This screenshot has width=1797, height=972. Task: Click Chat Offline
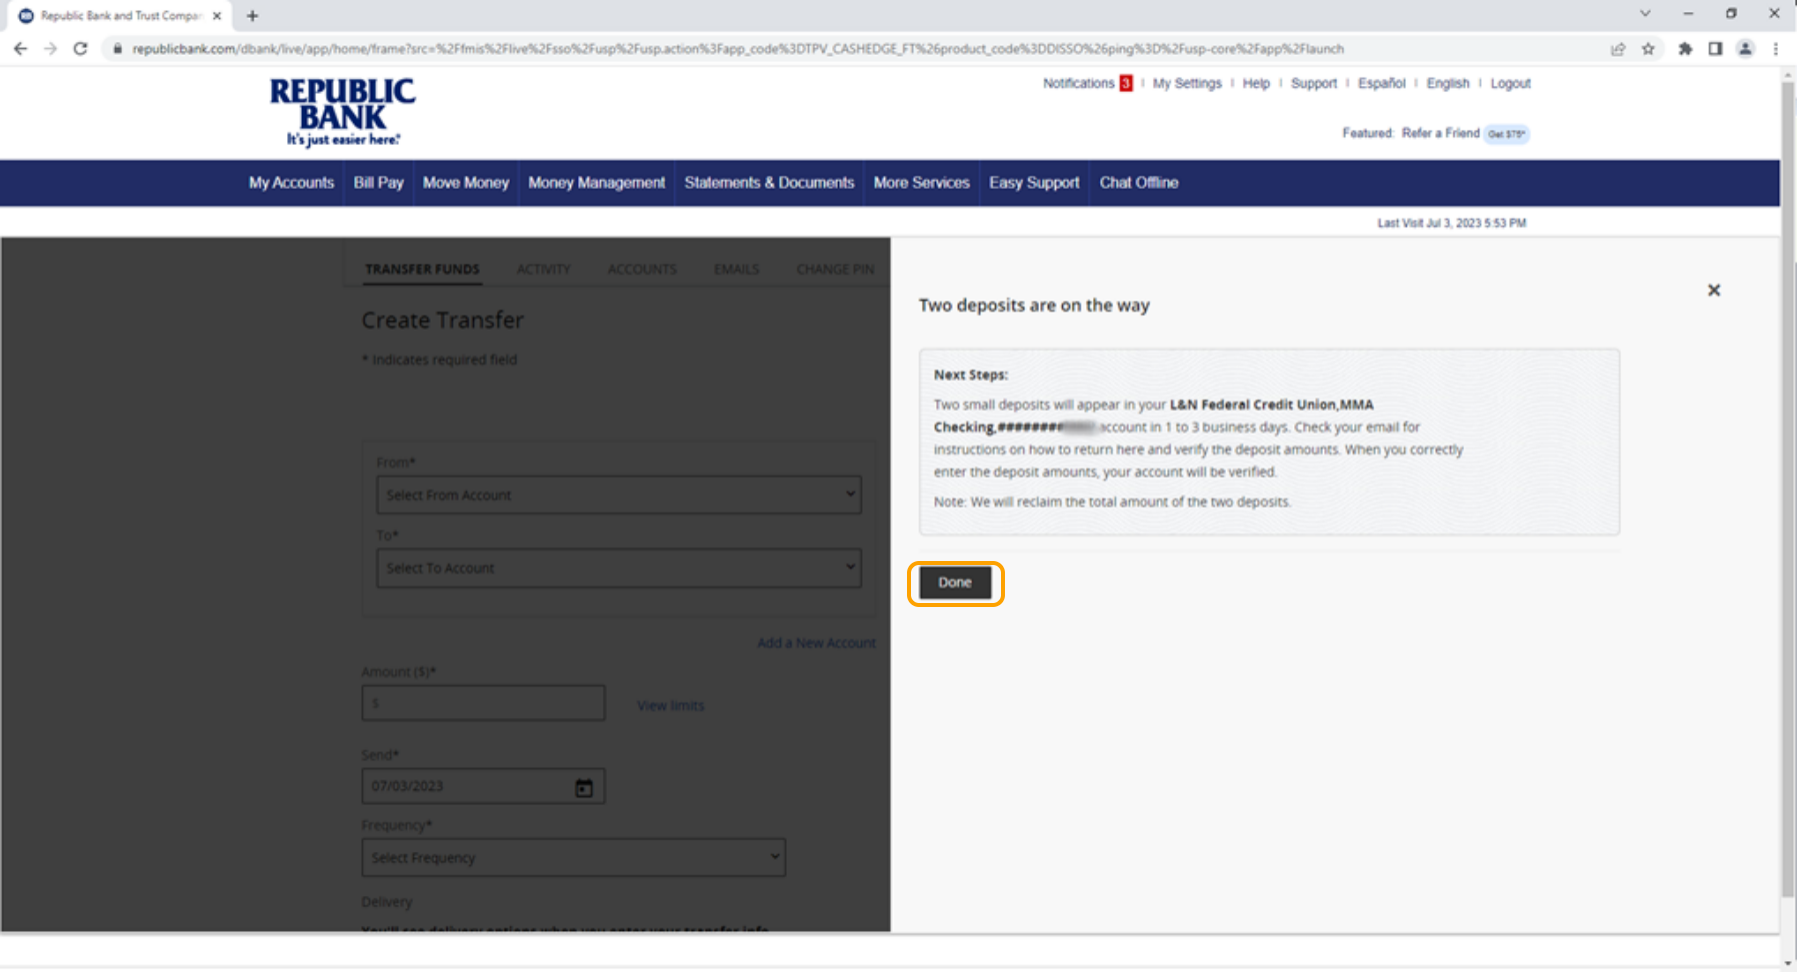[x=1139, y=183]
